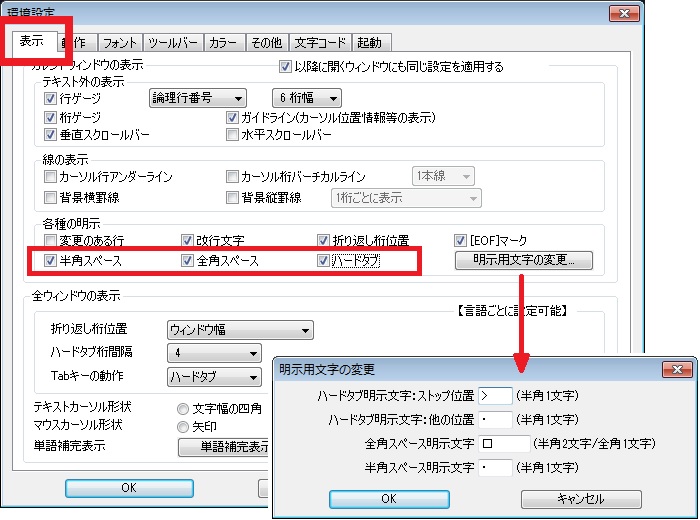Expand the 6 桁幅 dropdown

click(x=306, y=98)
